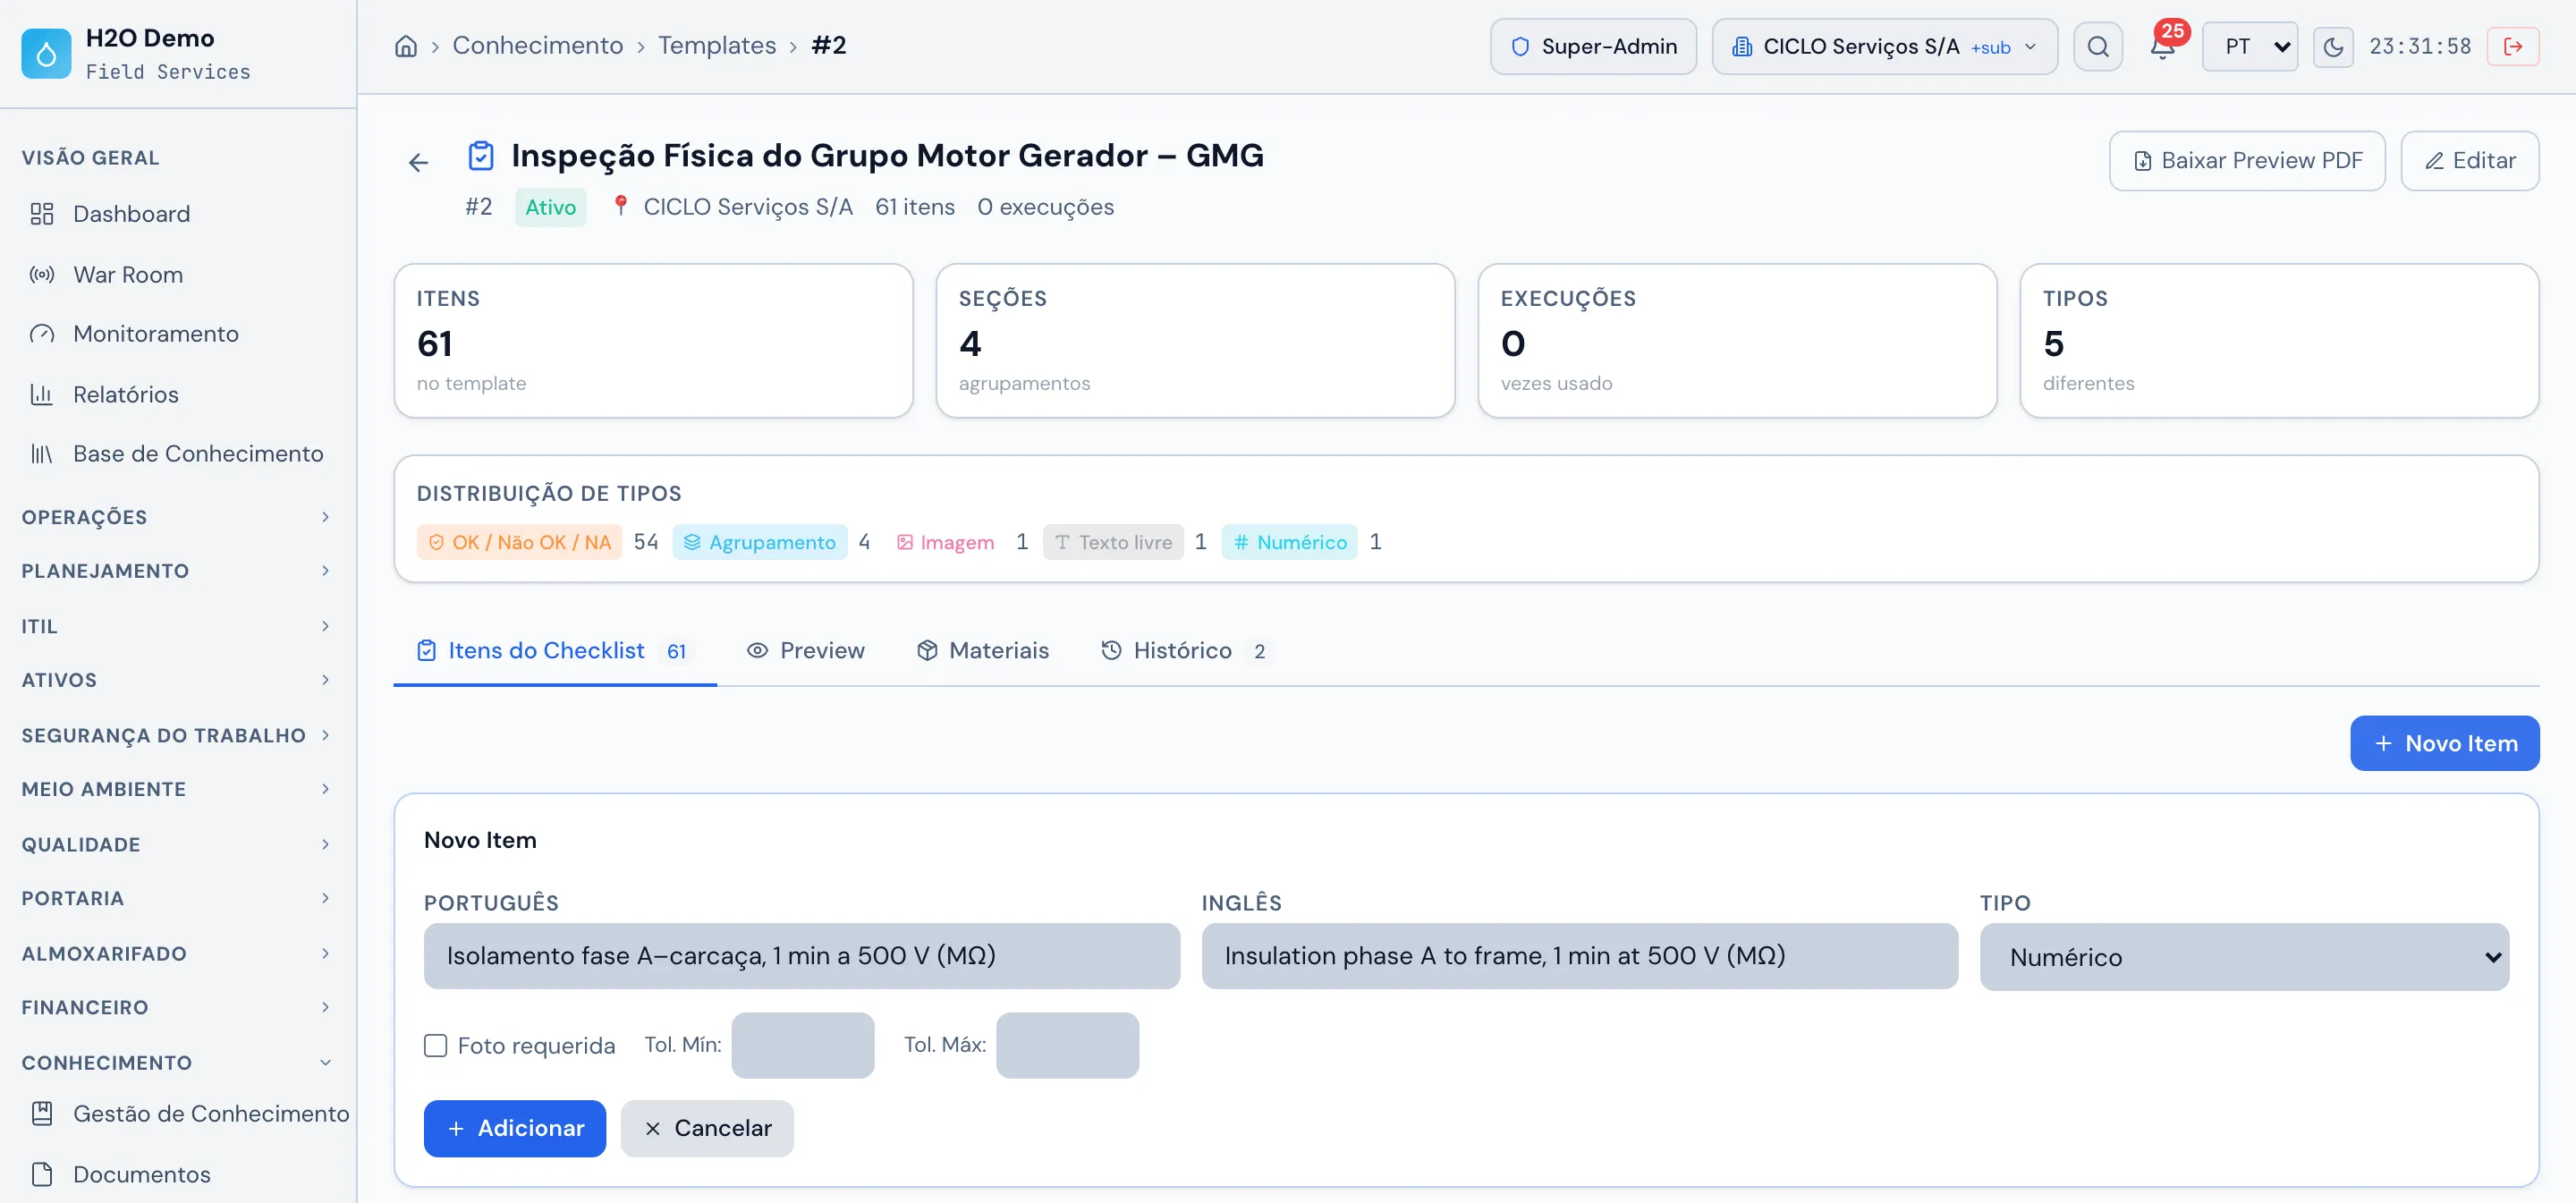Open the search magnifier icon

2098,46
